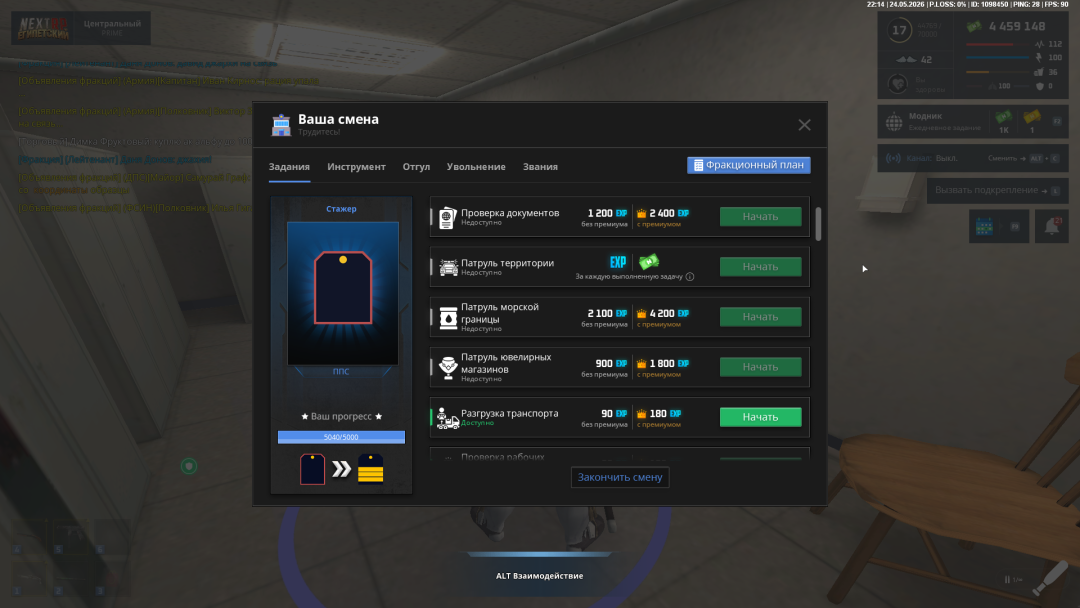Click the next rank yellow-striped shoulder strap icon
Viewport: 1080px width, 608px height.
coord(371,469)
